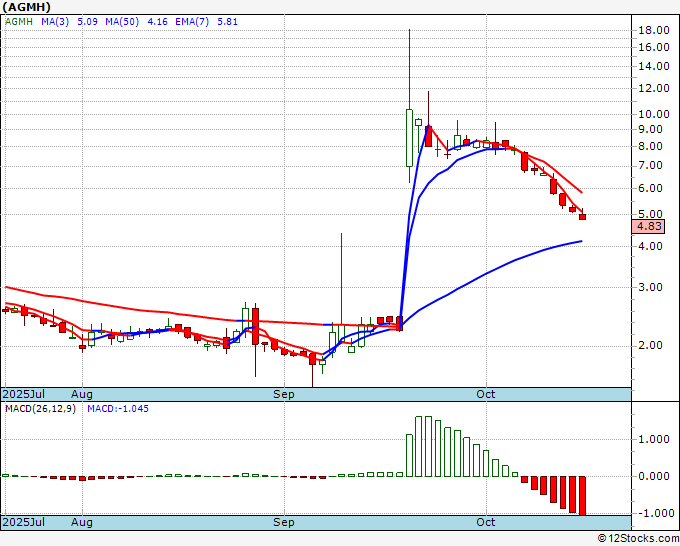Click Aug on price chart time axis
This screenshot has width=680, height=546.
point(82,395)
